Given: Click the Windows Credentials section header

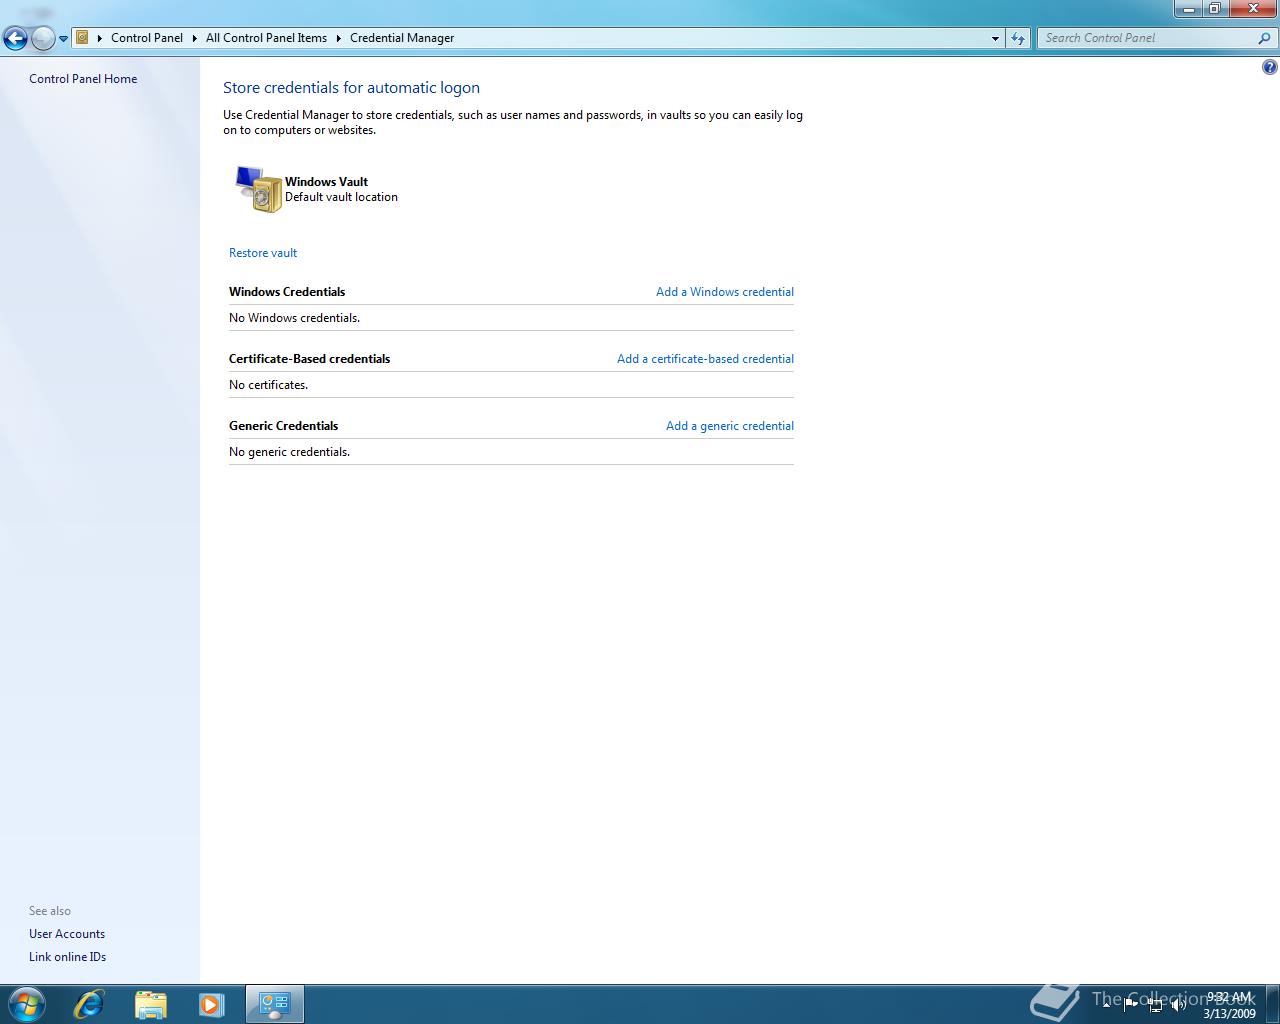Looking at the screenshot, I should 287,292.
